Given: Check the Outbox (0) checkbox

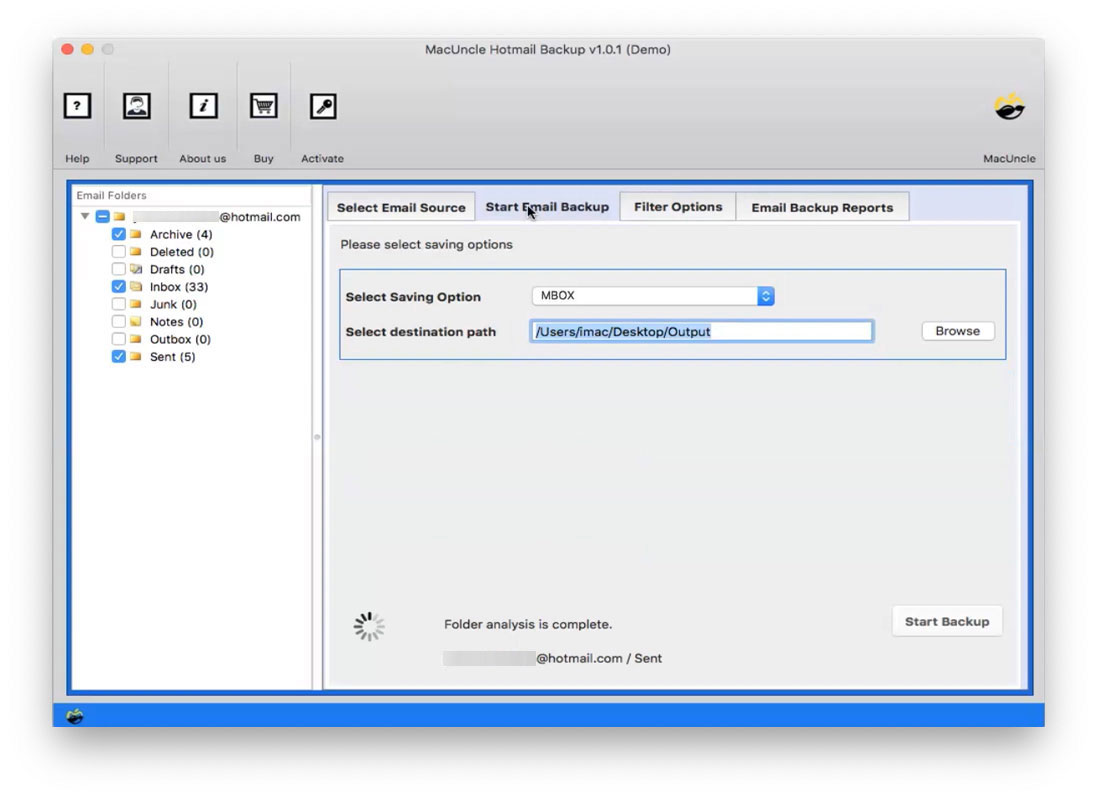Looking at the screenshot, I should click(x=119, y=339).
